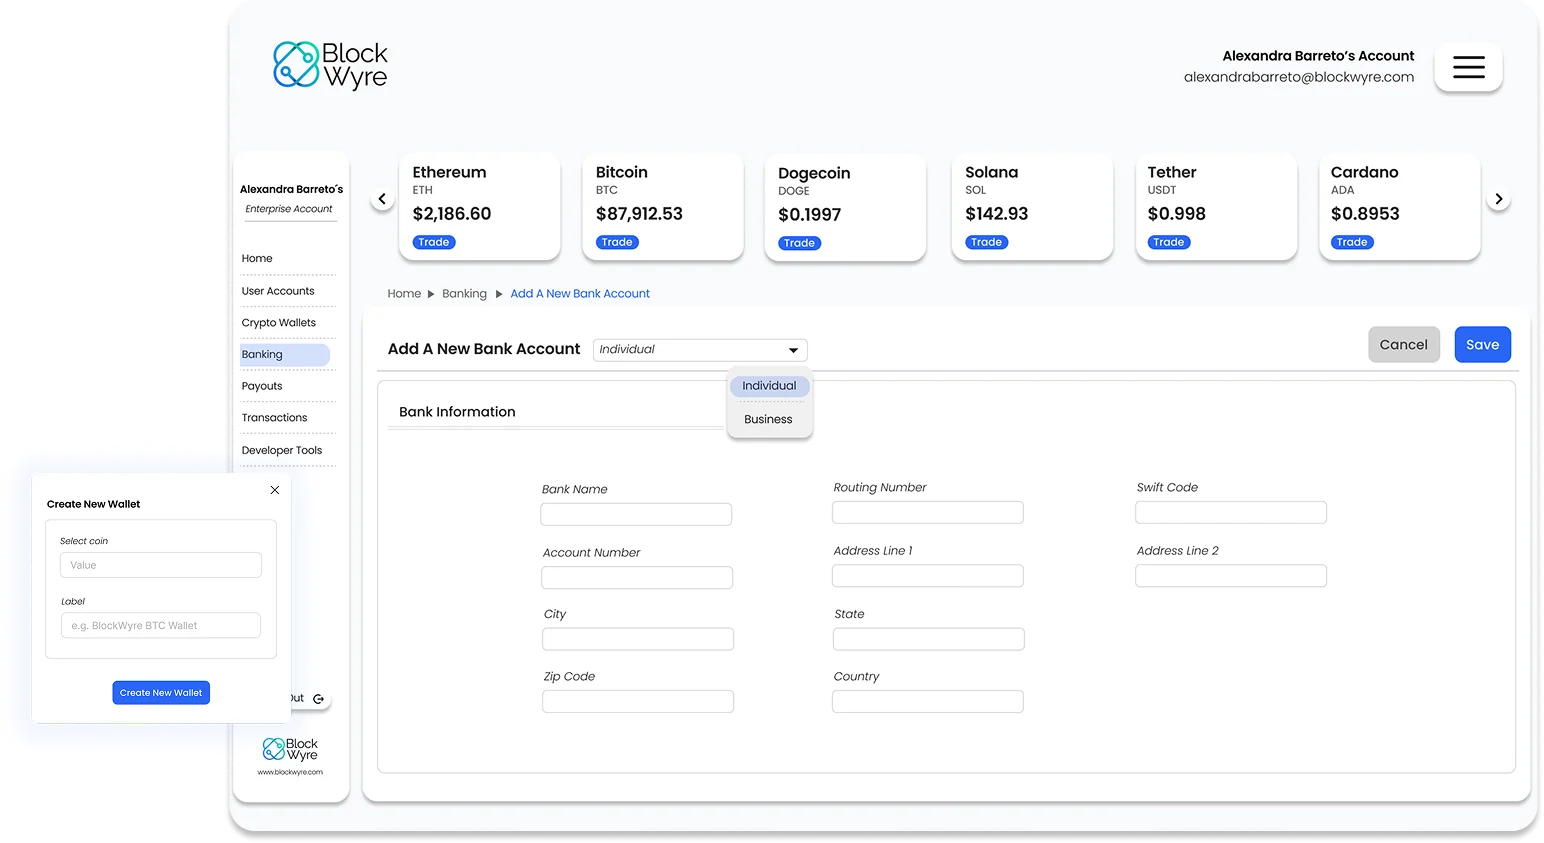Open the Select coin field
Image resolution: width=1544 pixels, height=843 pixels.
tap(160, 565)
